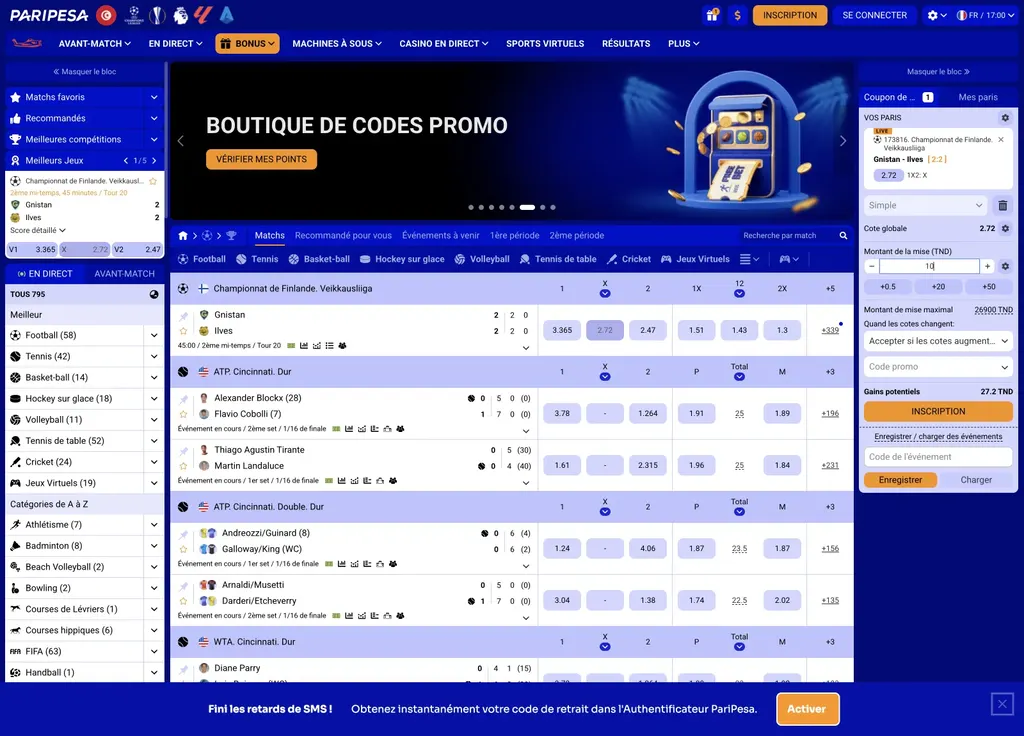Delete bets with the trash icon
1024x736 pixels.
coord(1002,205)
